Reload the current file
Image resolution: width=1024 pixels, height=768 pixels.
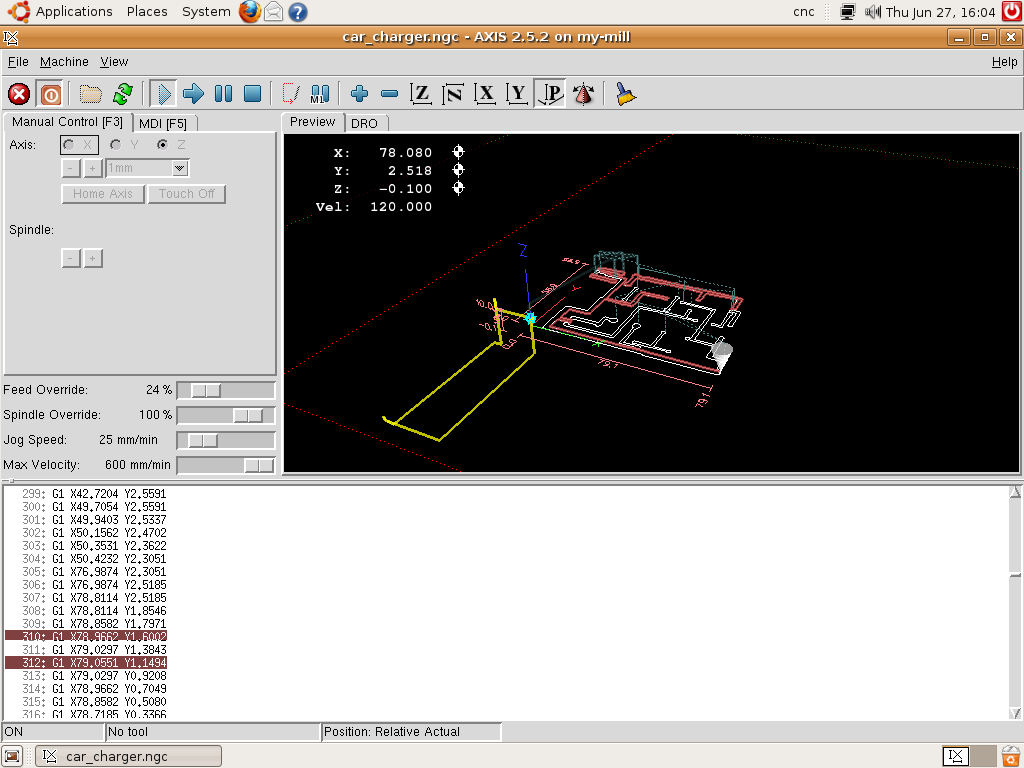123,94
